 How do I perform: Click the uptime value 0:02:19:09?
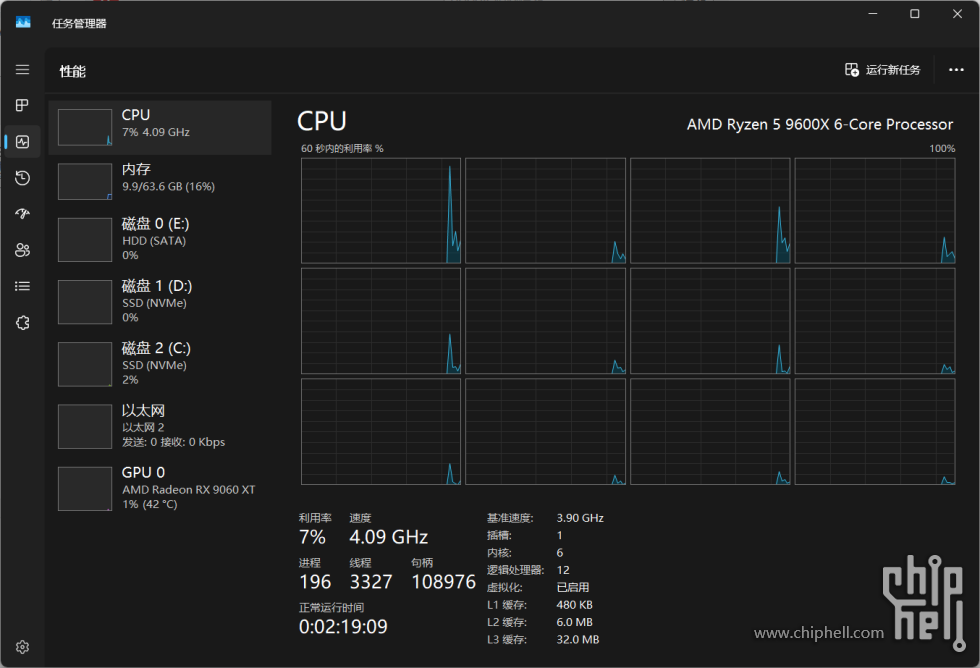click(343, 627)
